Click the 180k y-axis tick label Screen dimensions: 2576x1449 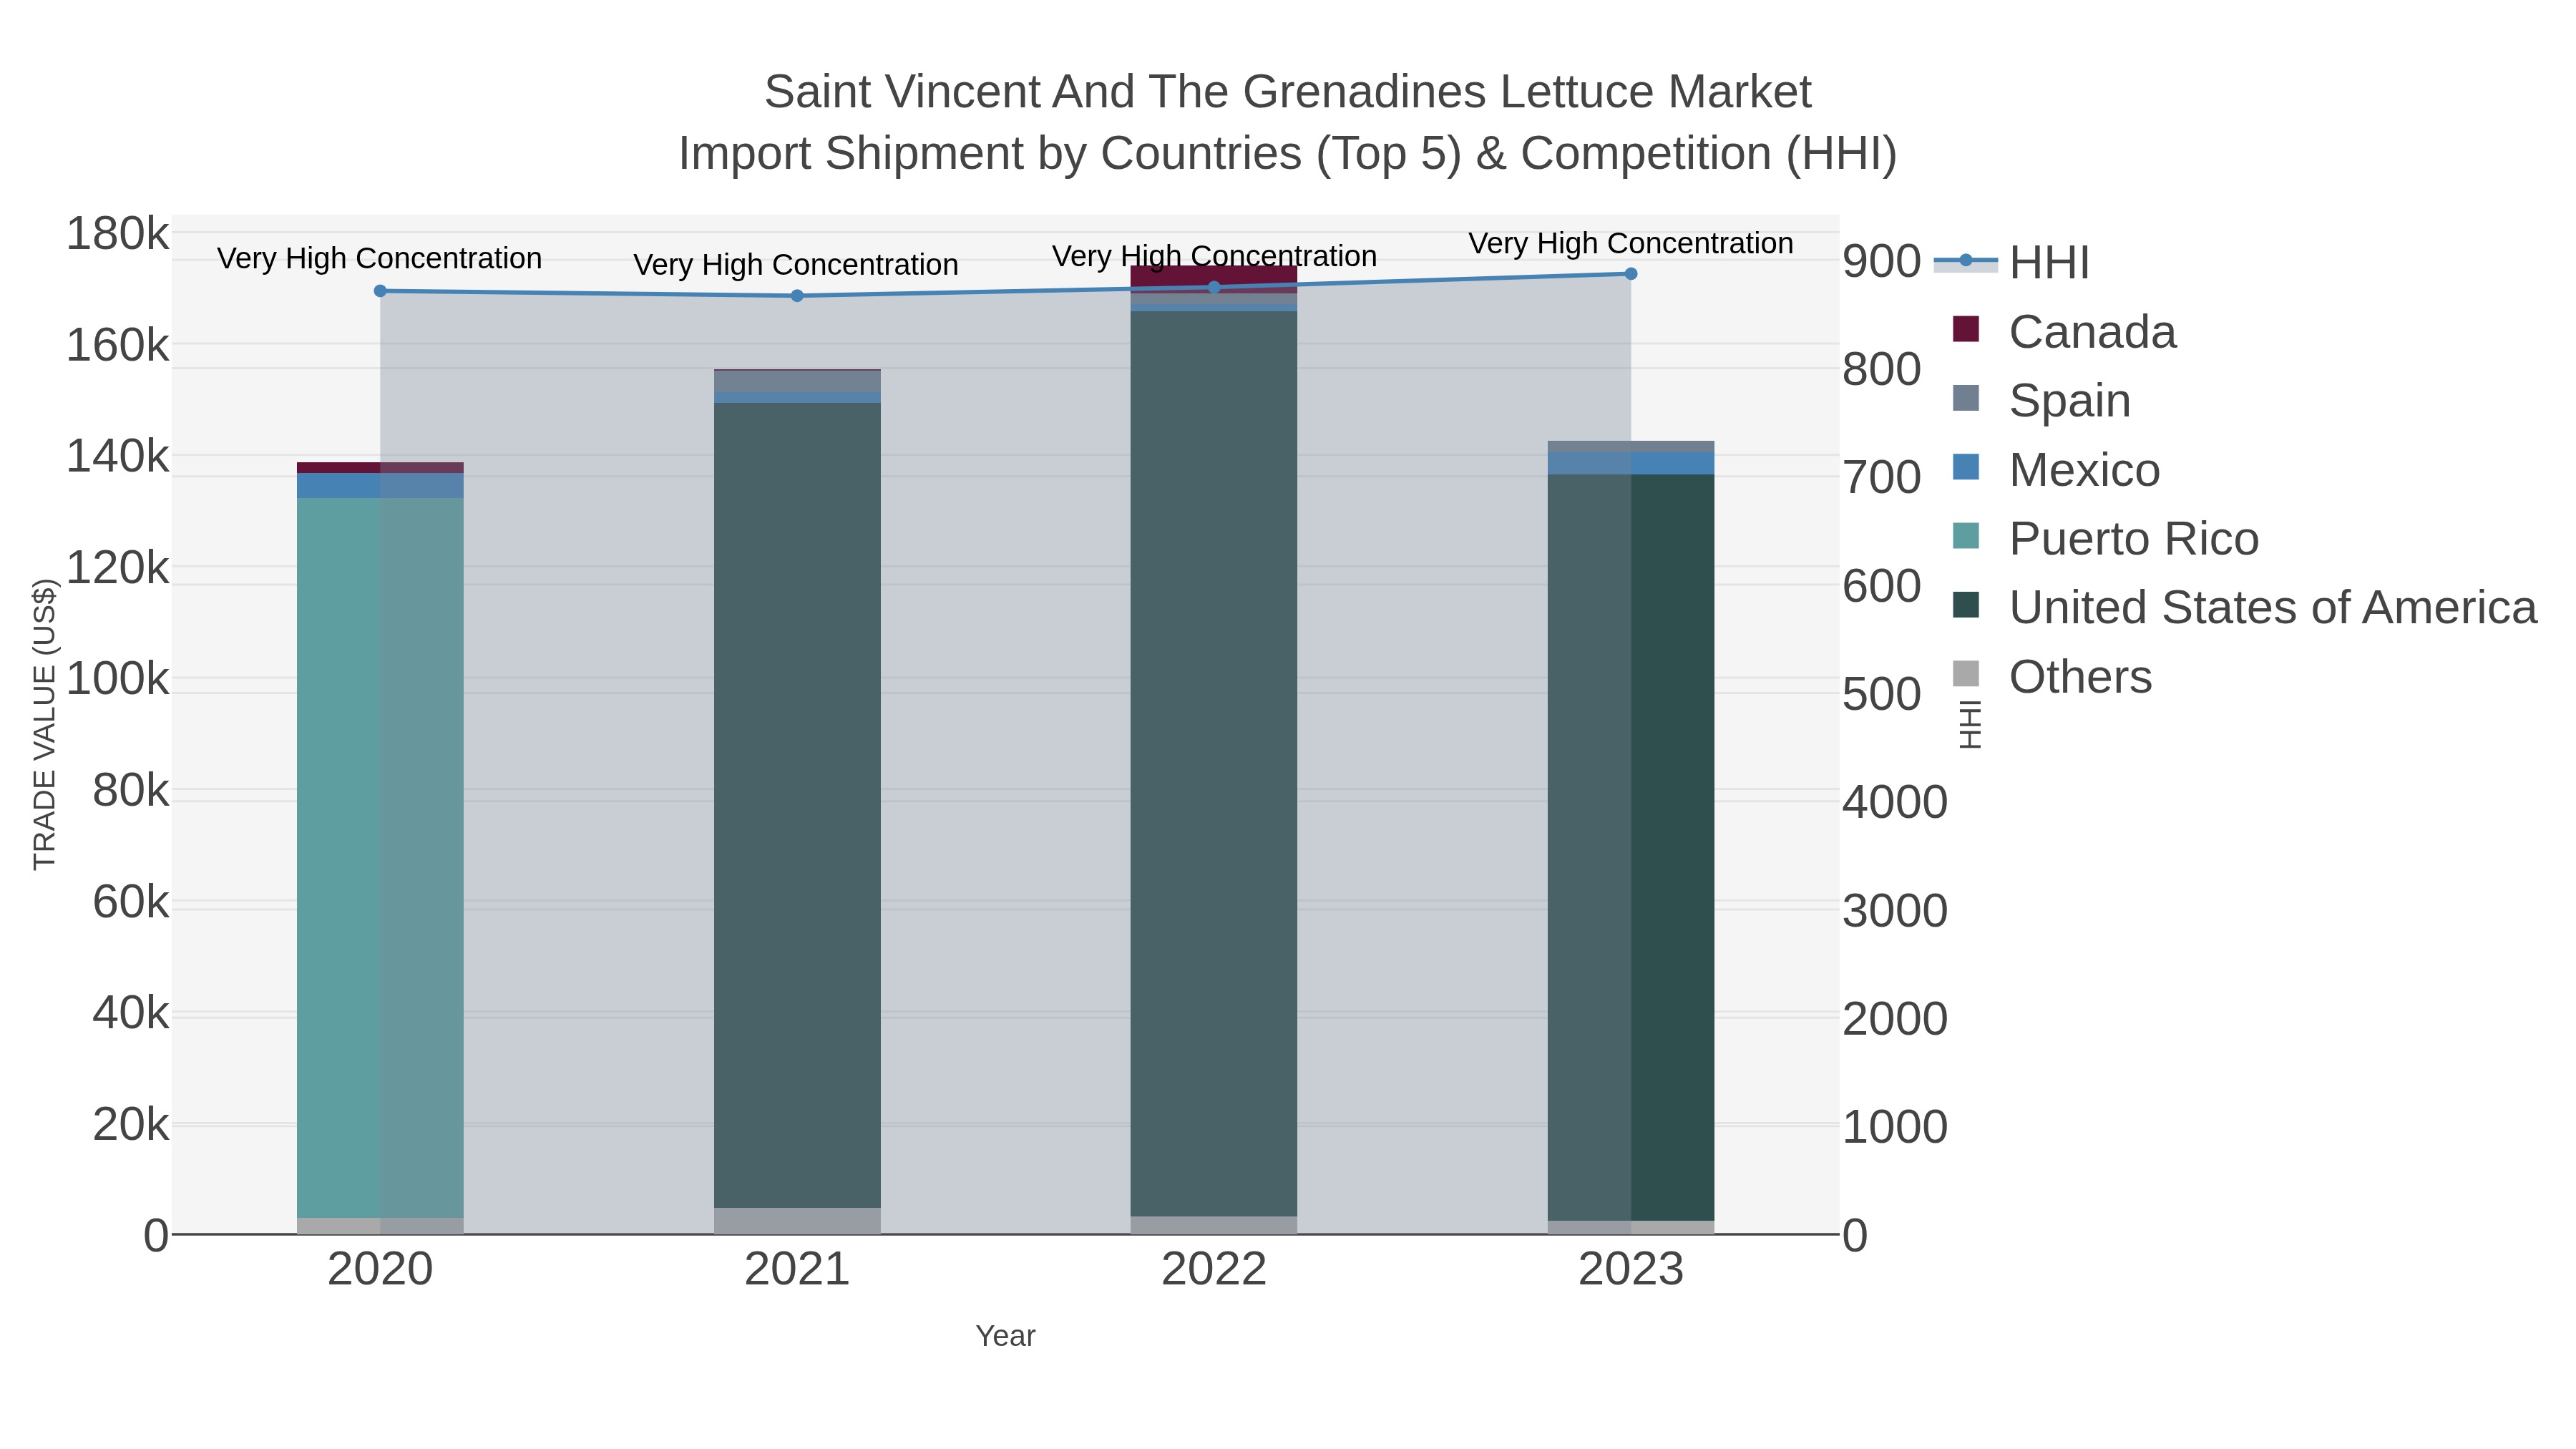pyautogui.click(x=118, y=235)
